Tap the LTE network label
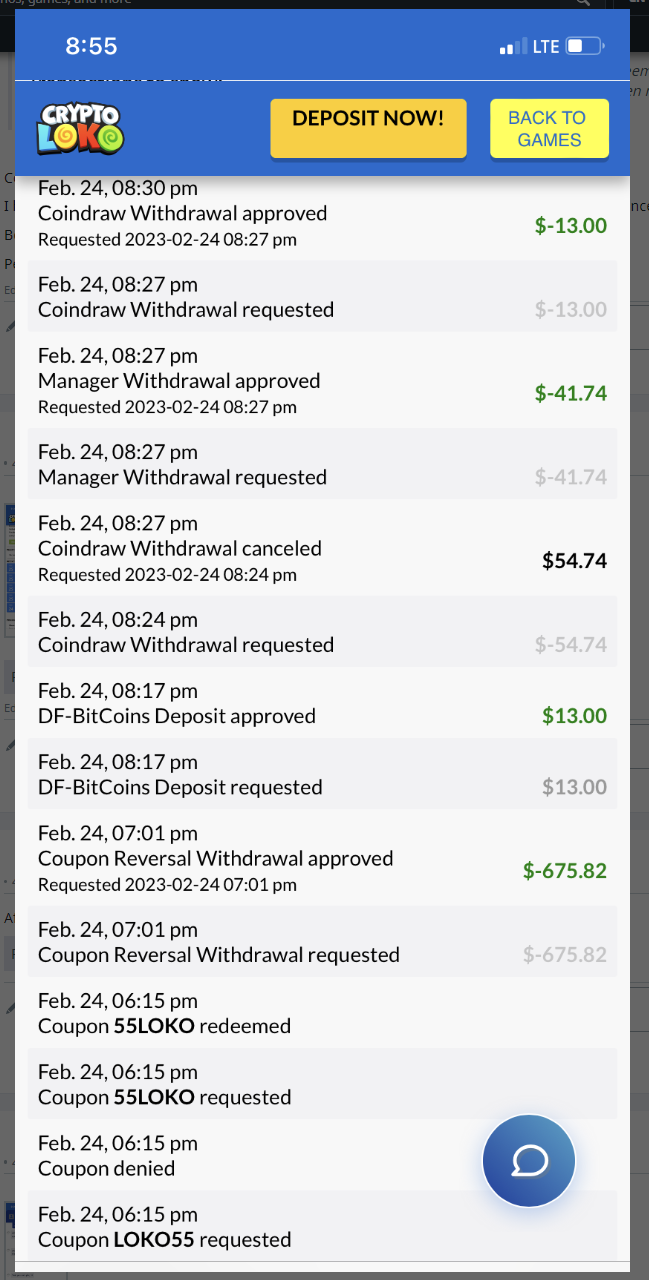The height and width of the screenshot is (1280, 649). tap(546, 47)
